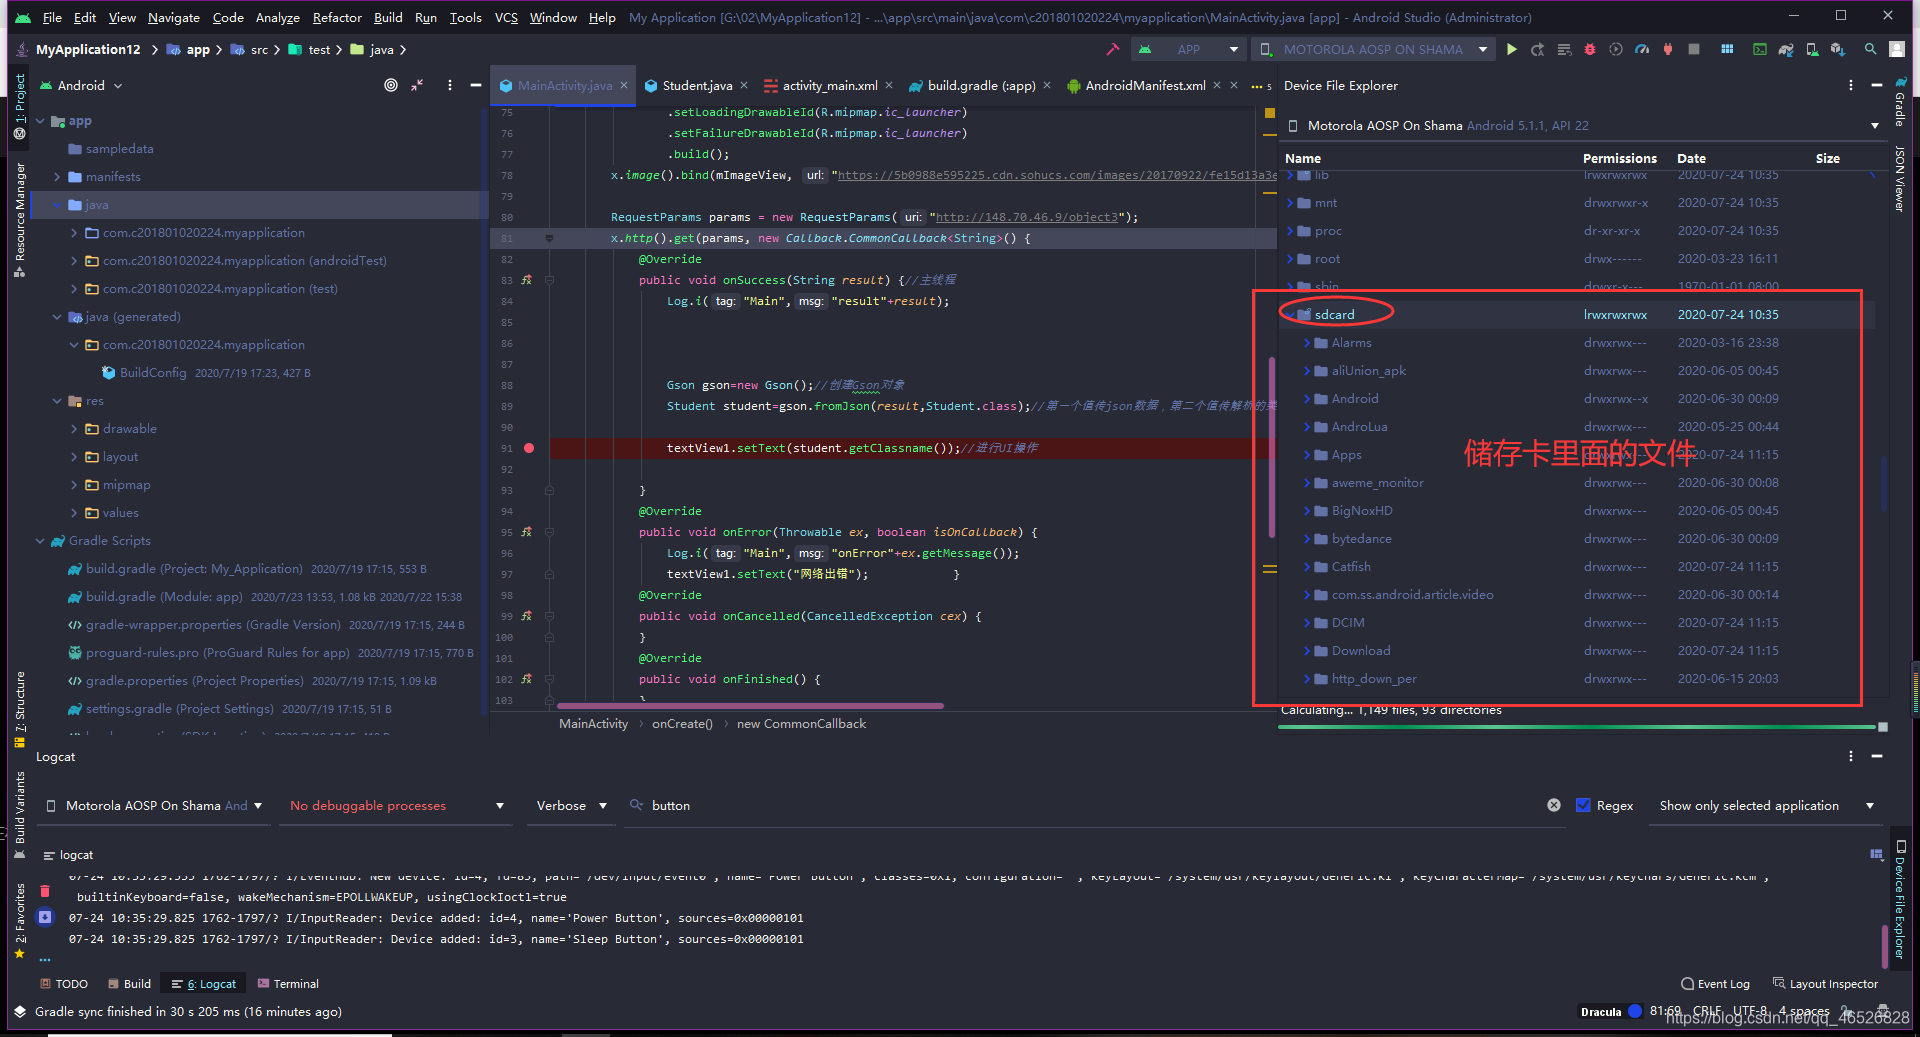This screenshot has width=1920, height=1037.
Task: Click scroll-from-source target icon in Project panel
Action: click(391, 85)
